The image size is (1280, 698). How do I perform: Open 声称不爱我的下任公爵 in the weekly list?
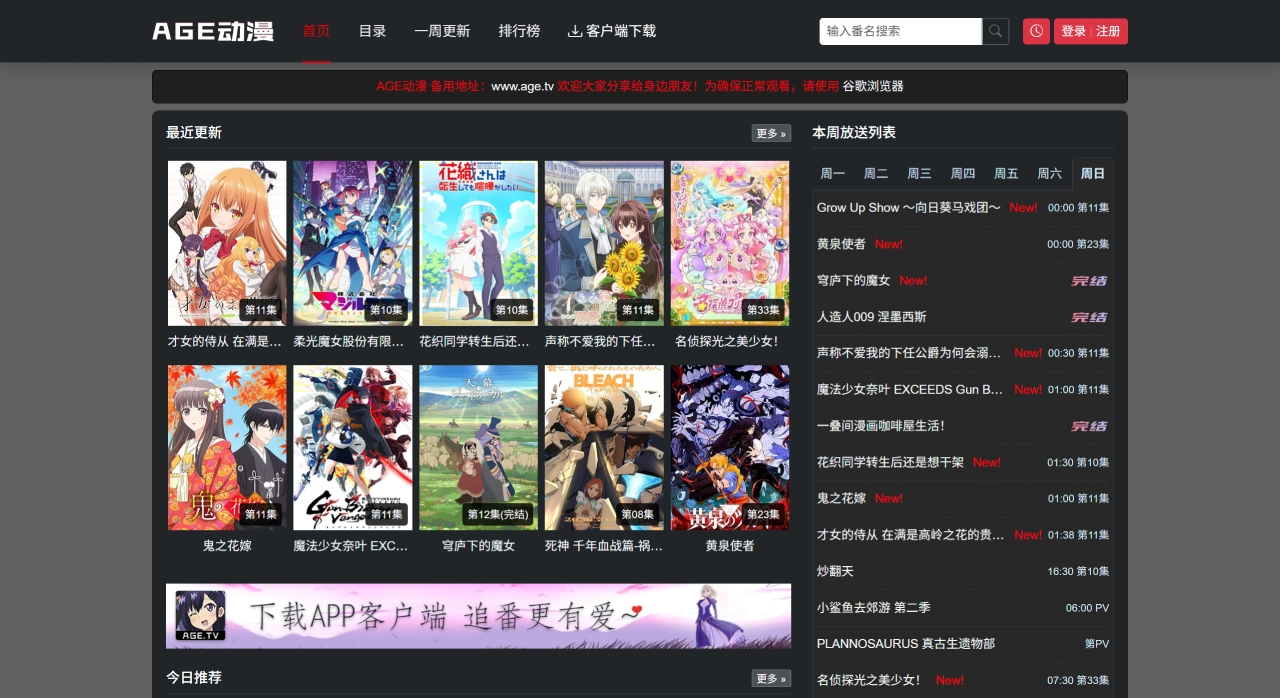(x=910, y=353)
